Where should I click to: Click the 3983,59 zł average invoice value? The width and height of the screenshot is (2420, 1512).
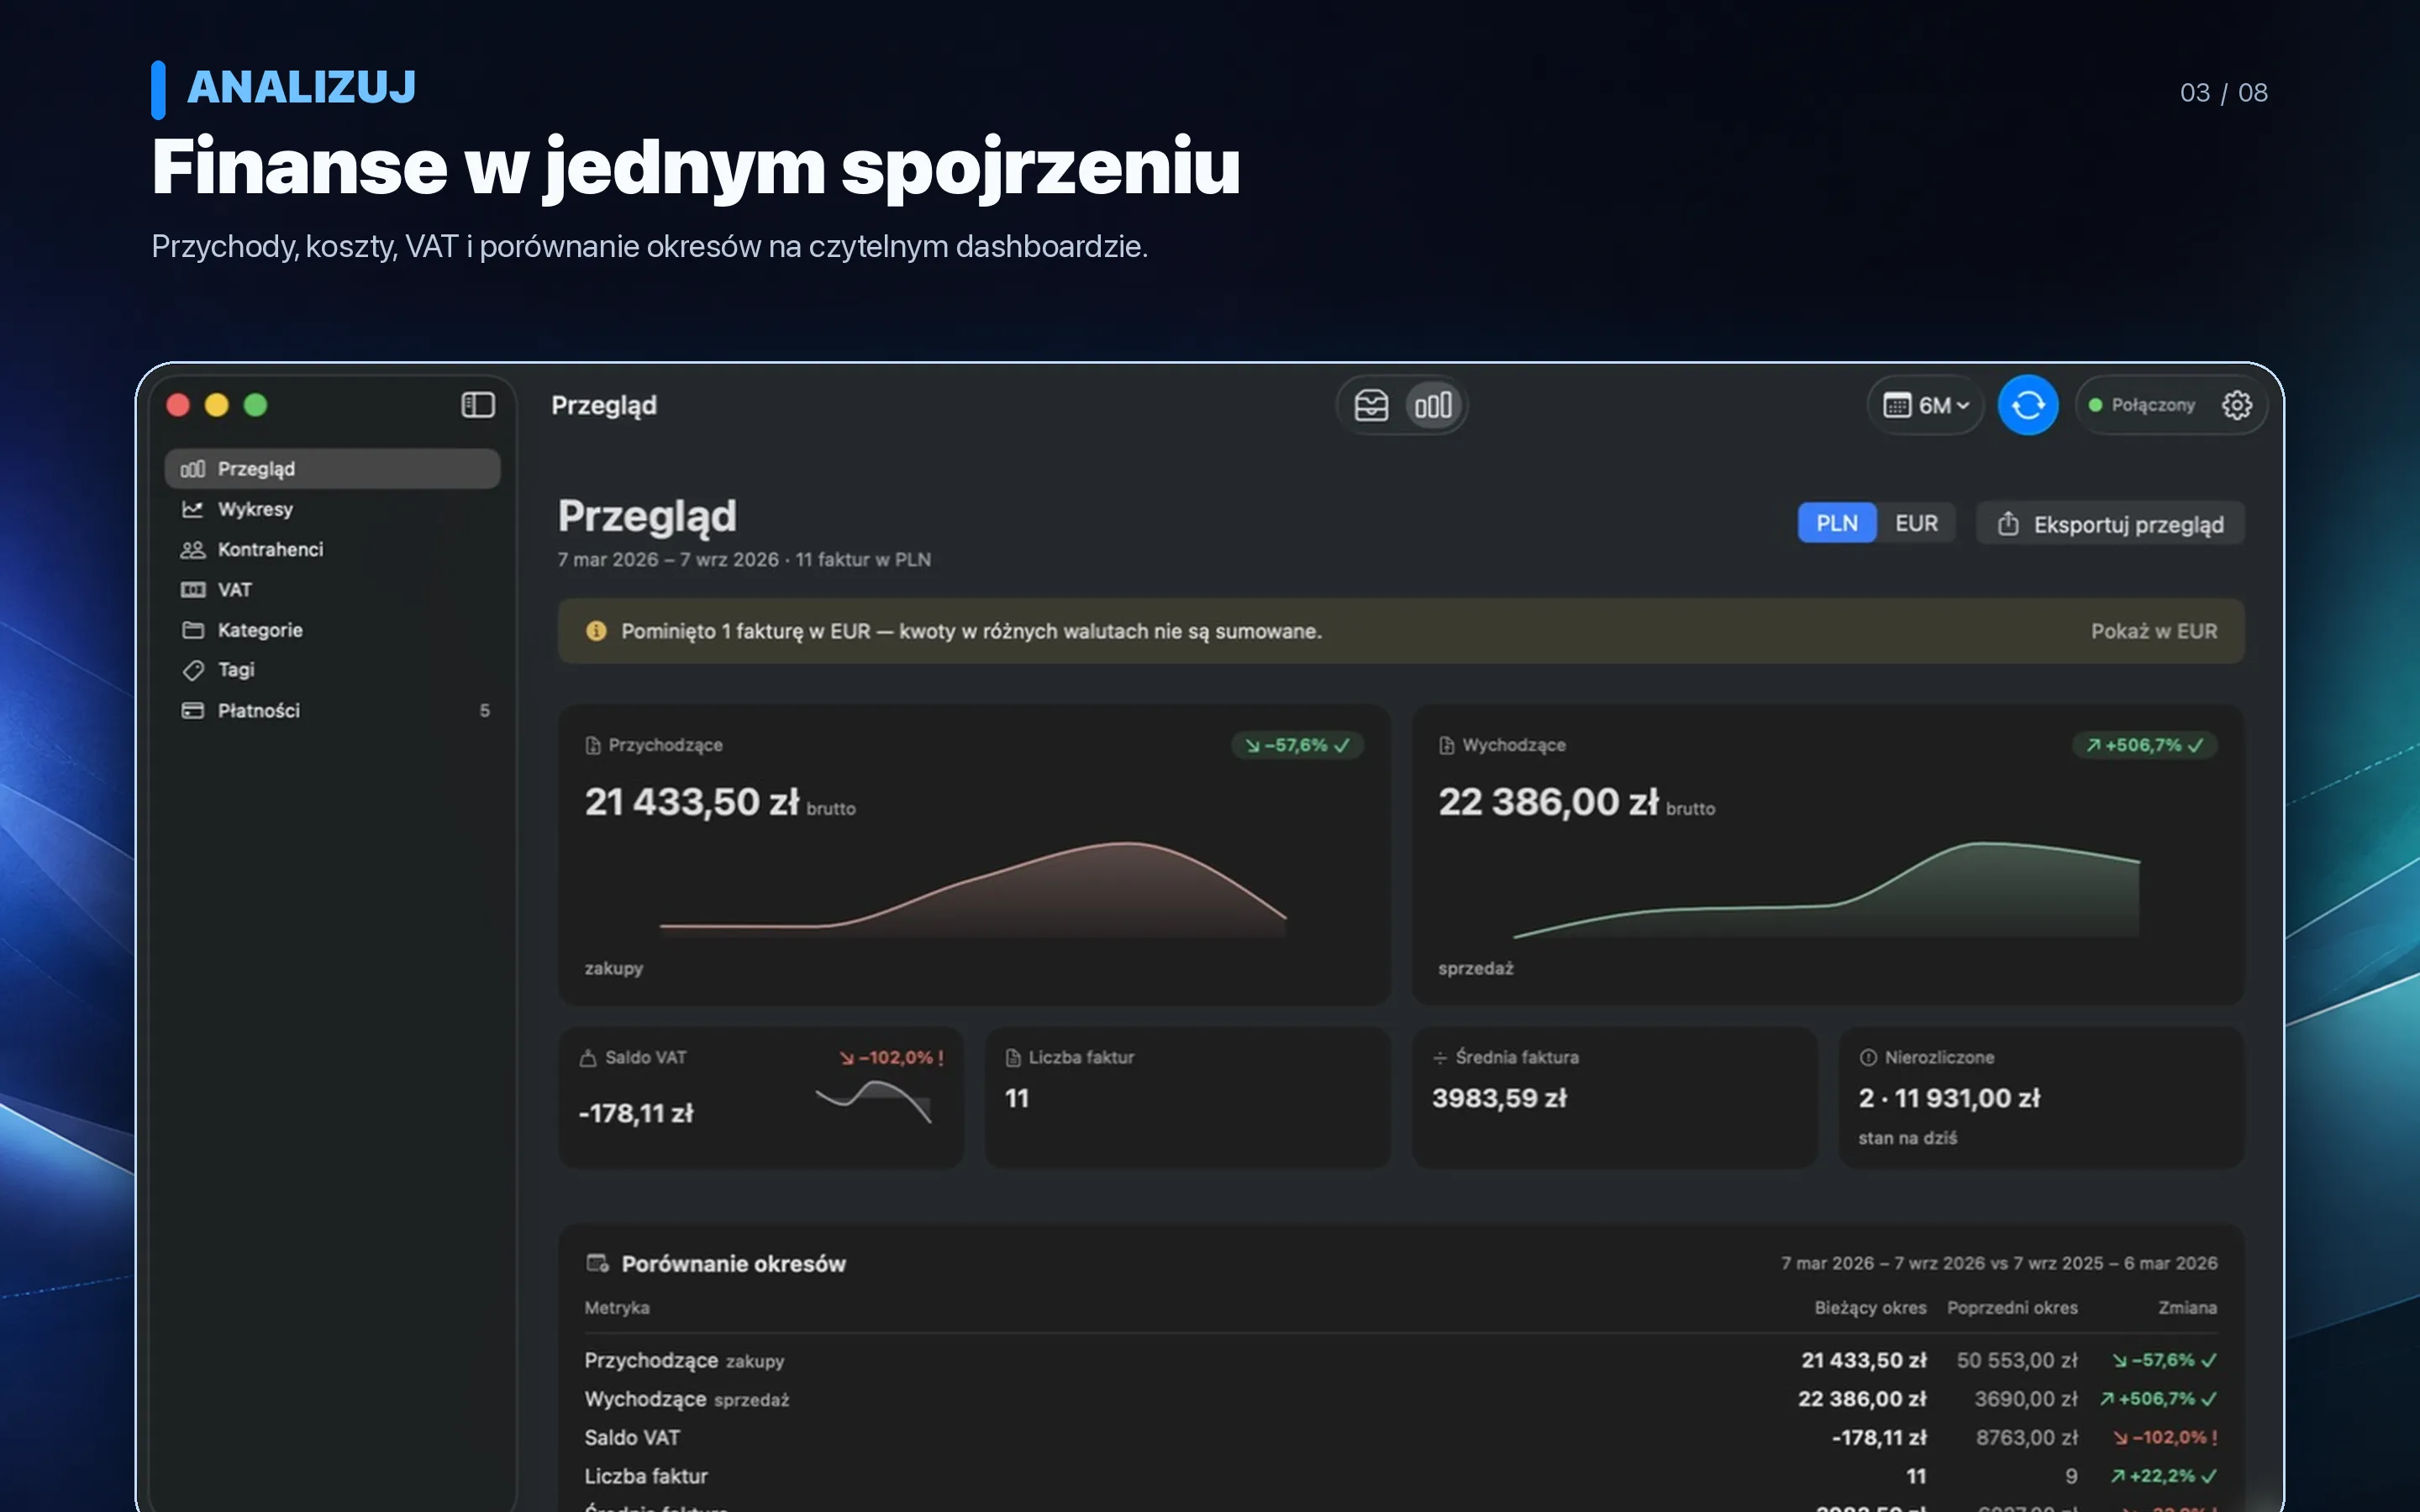(x=1500, y=1098)
